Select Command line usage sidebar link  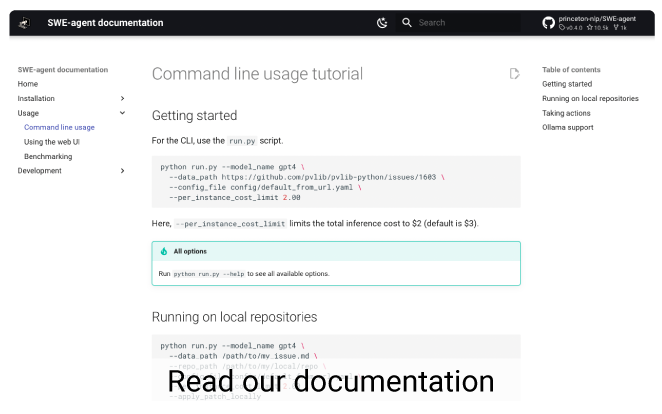point(59,127)
